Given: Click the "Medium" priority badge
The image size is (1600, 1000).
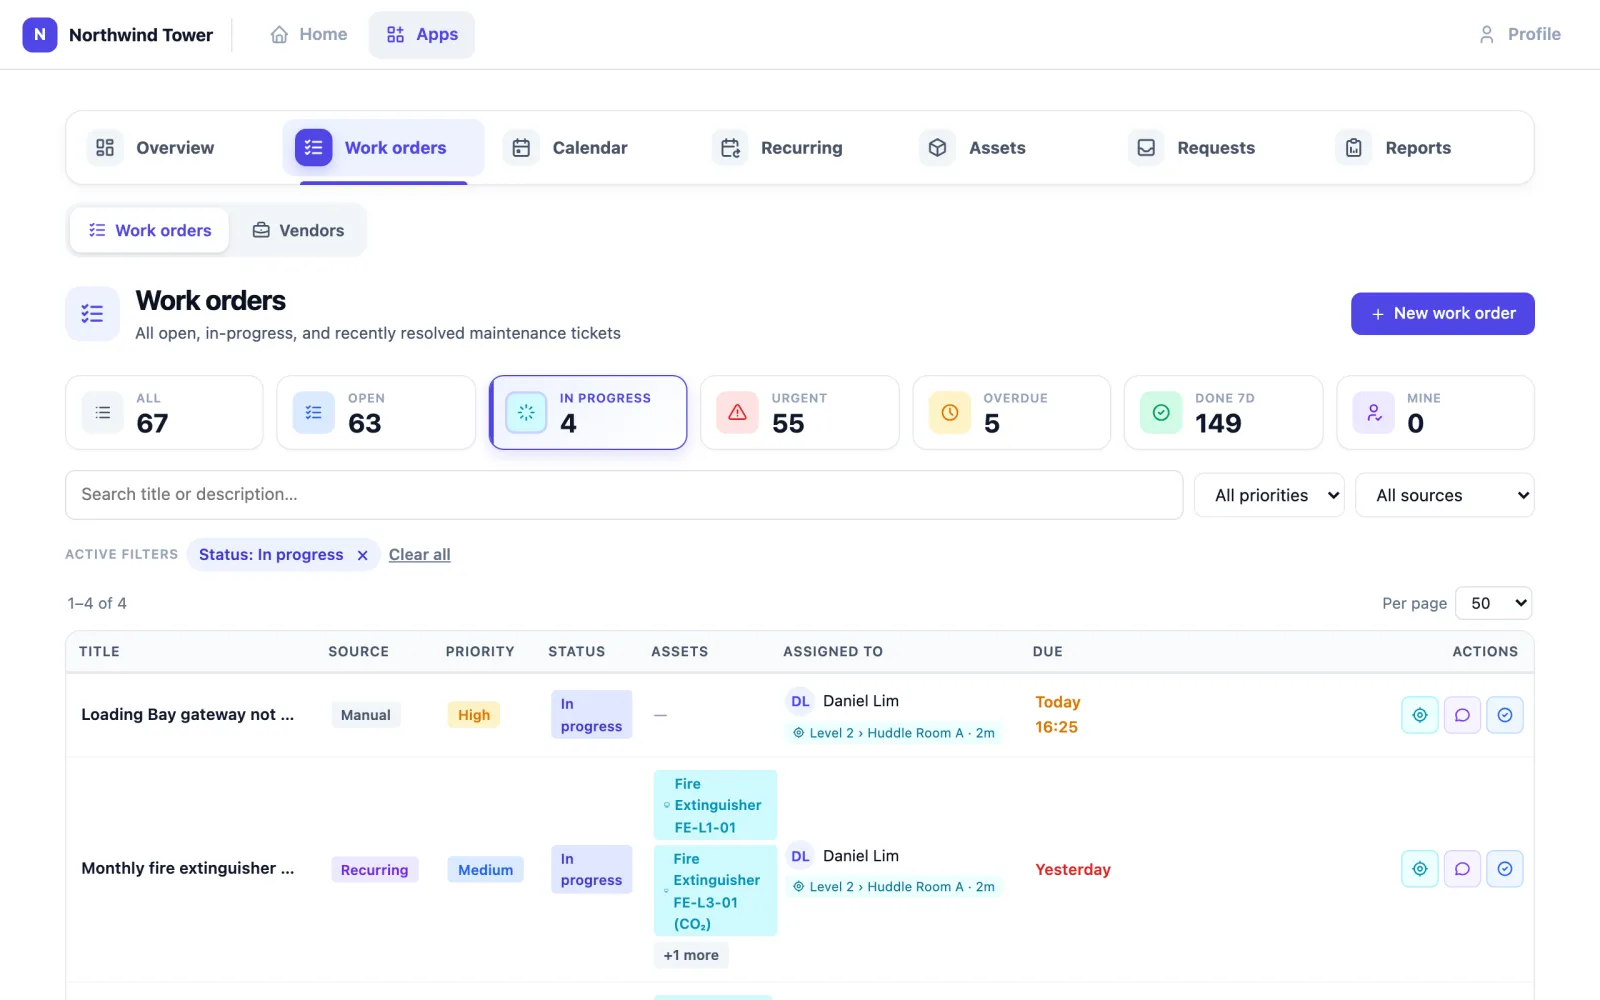Looking at the screenshot, I should tap(485, 870).
